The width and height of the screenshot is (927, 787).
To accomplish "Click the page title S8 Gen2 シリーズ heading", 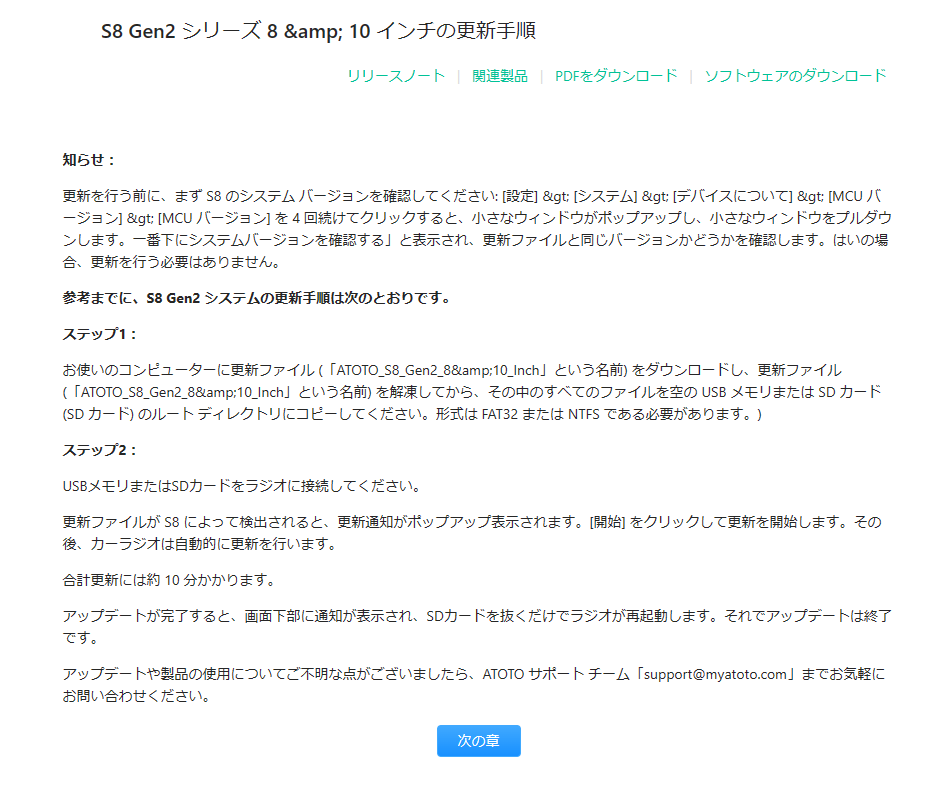I will point(318,31).
